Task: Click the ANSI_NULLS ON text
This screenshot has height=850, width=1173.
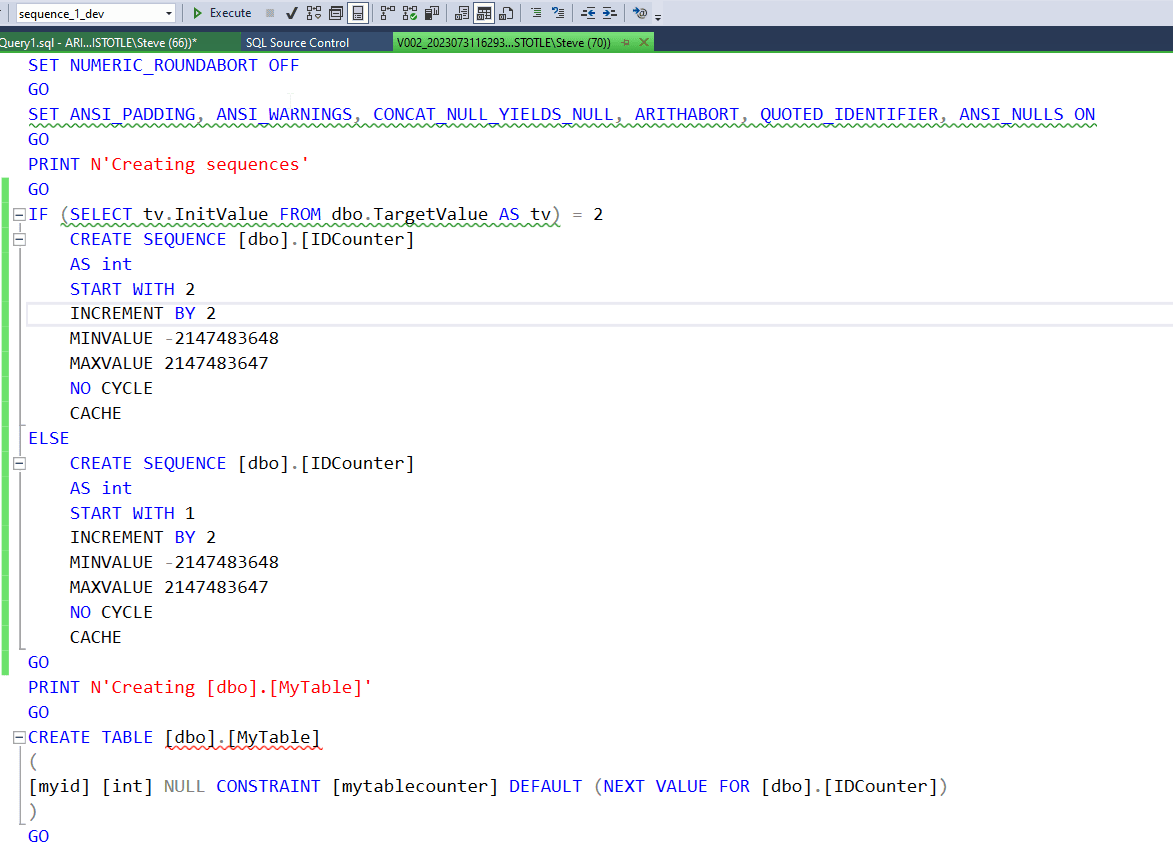Action: 1027,114
